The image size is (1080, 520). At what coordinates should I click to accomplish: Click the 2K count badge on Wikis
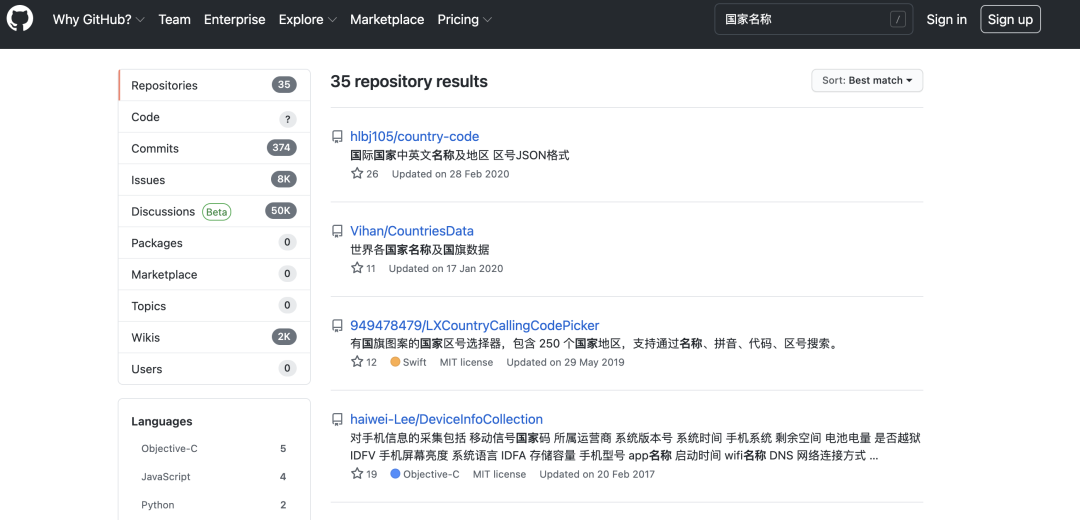point(284,337)
